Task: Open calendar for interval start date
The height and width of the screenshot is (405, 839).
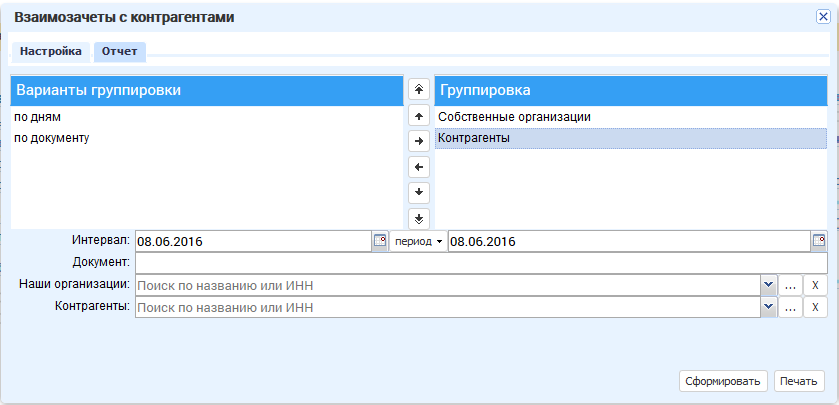Action: pyautogui.click(x=379, y=241)
